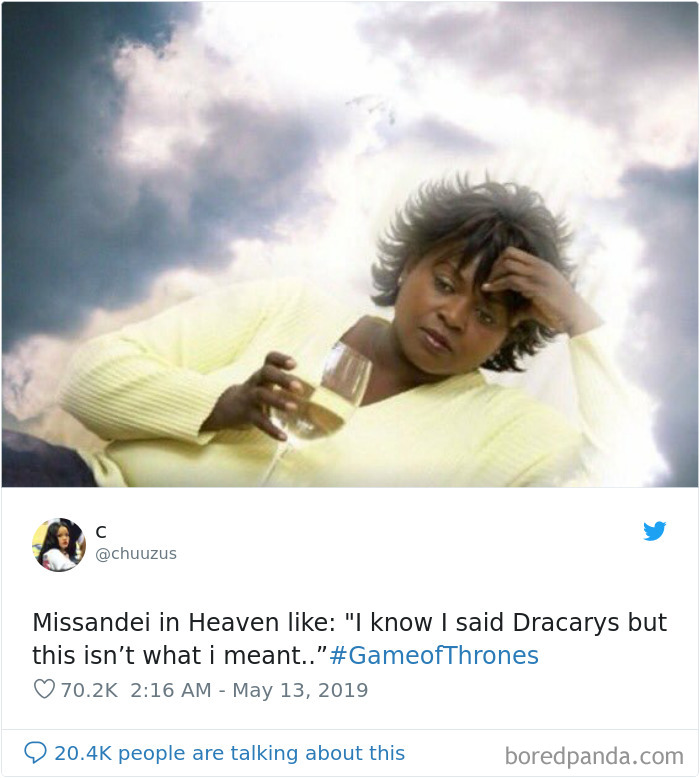Click the wine glass in the meme image

pos(325,397)
